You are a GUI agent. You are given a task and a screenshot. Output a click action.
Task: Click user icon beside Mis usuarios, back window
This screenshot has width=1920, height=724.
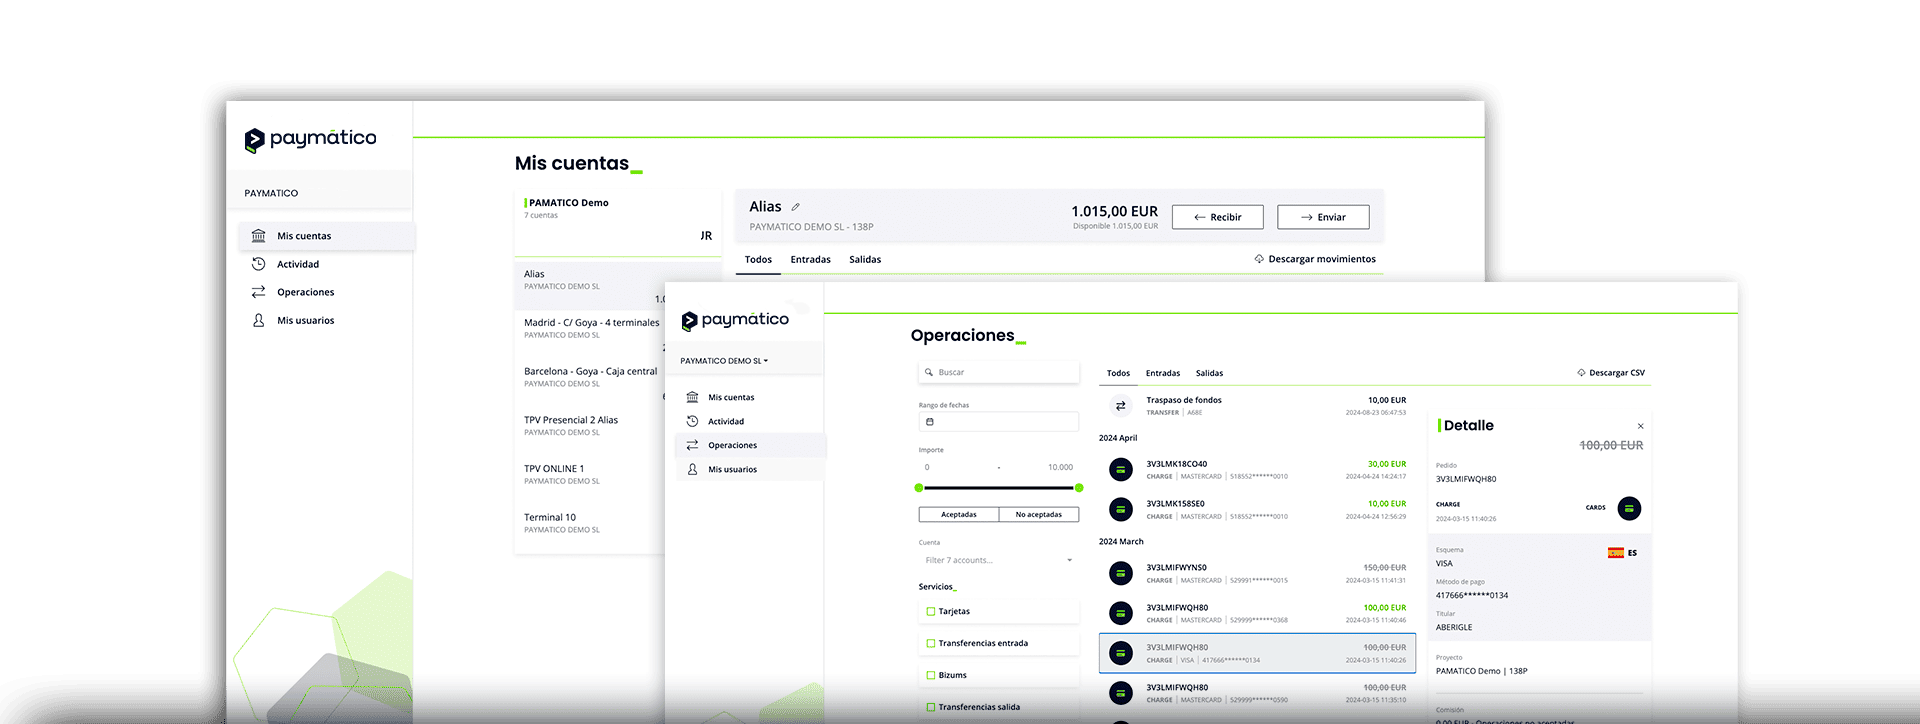258,320
